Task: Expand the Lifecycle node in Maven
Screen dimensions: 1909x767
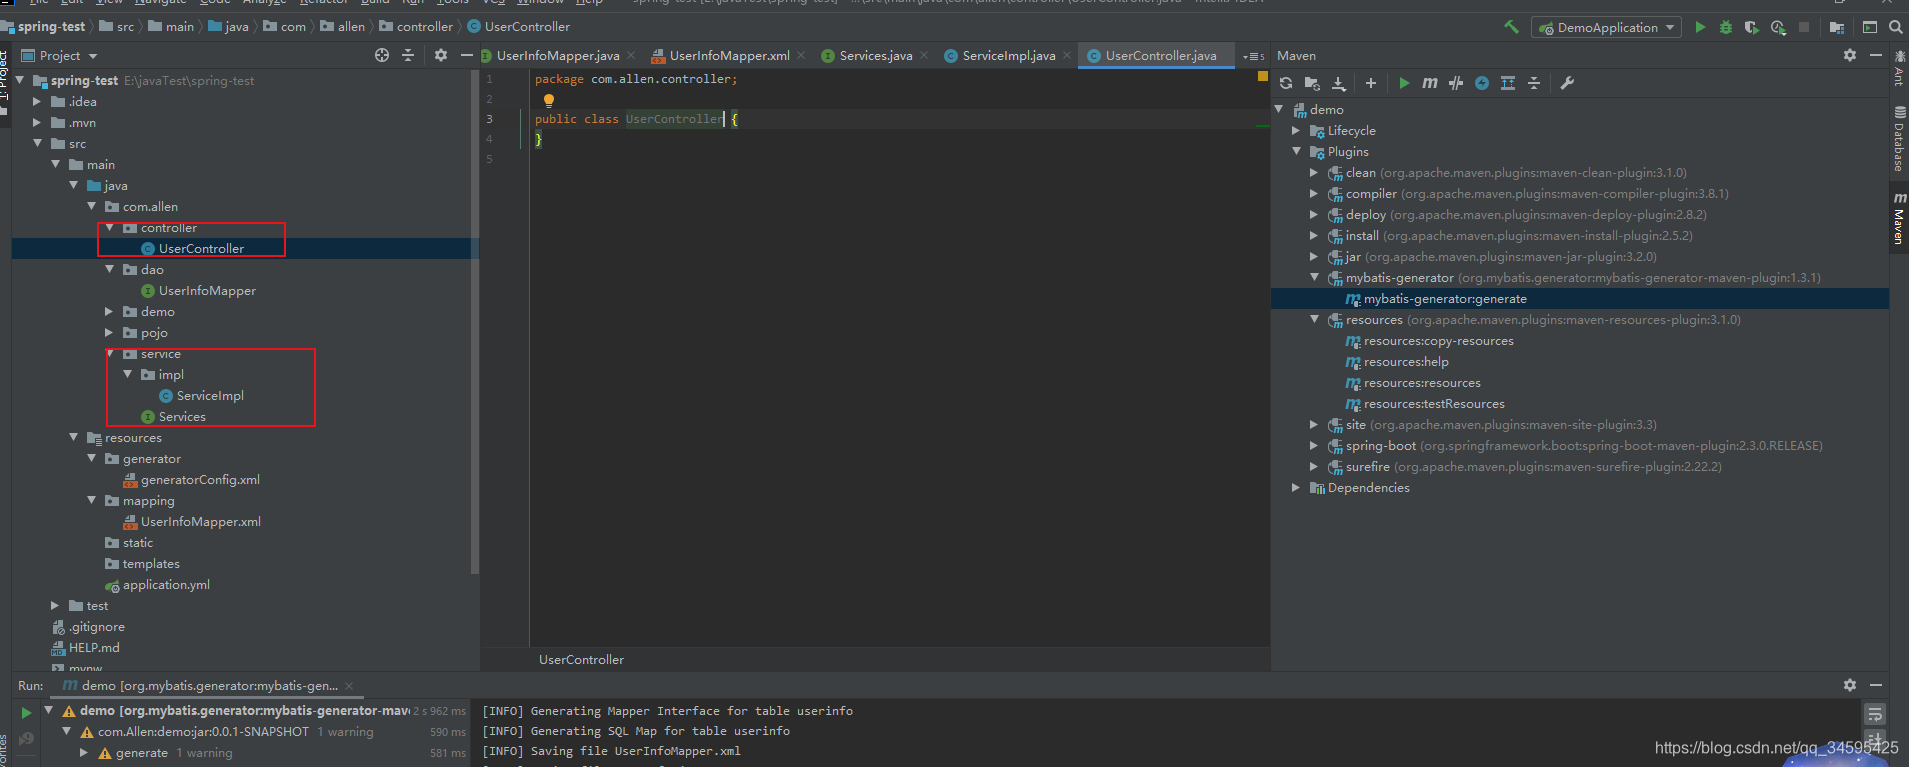Action: (x=1296, y=130)
